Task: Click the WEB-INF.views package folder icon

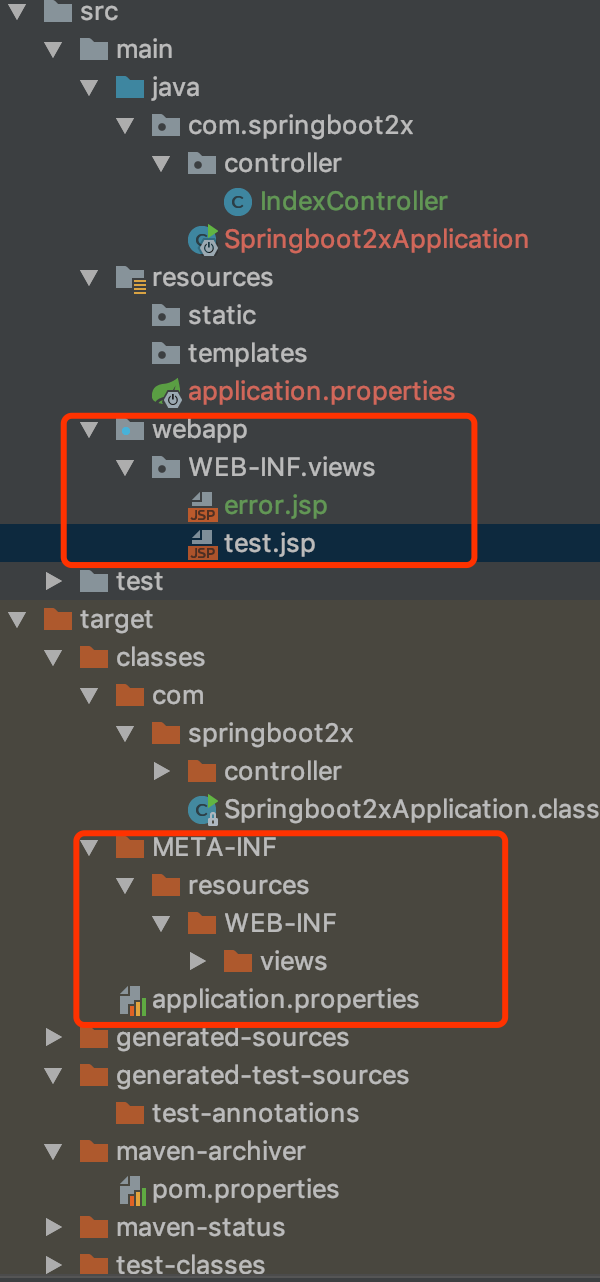Action: [166, 468]
